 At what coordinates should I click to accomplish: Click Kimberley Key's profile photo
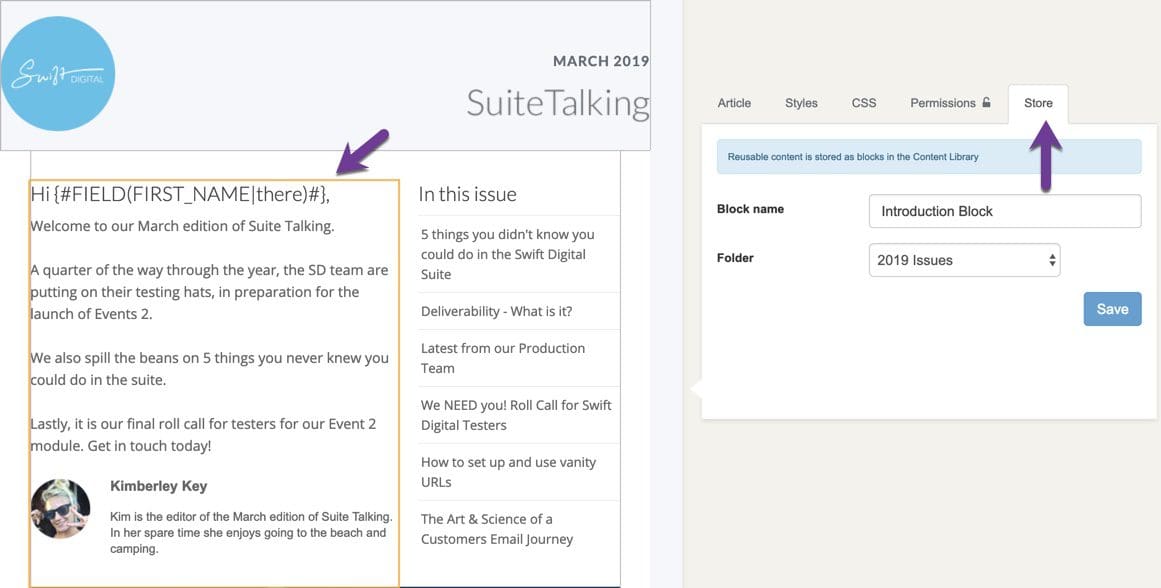tap(61, 509)
